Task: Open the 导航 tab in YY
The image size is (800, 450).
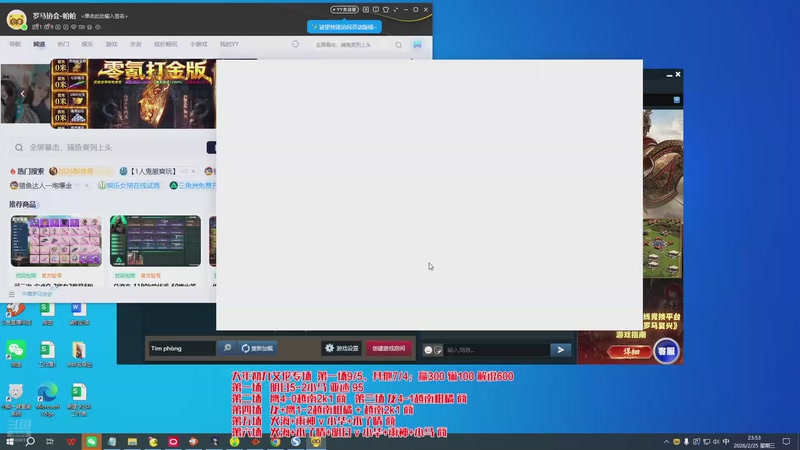Action: click(x=15, y=44)
